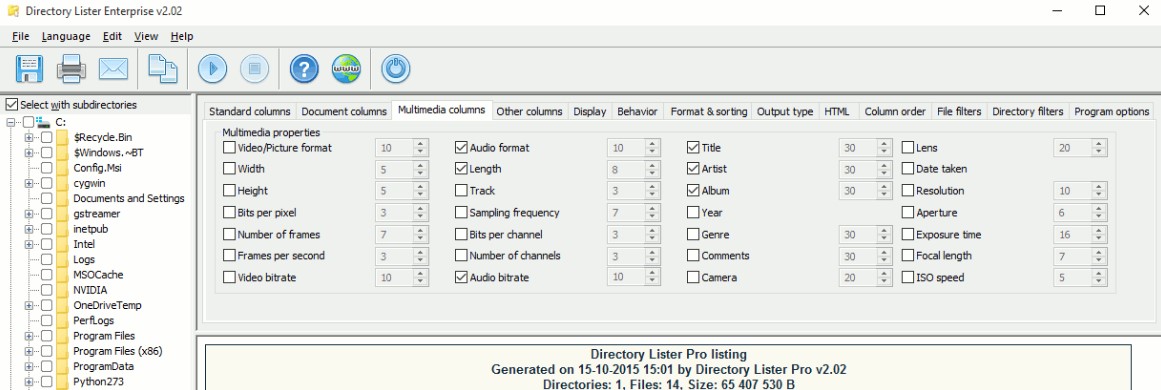Toggle the Artist checkbox
This screenshot has height=390, width=1161.
[693, 169]
